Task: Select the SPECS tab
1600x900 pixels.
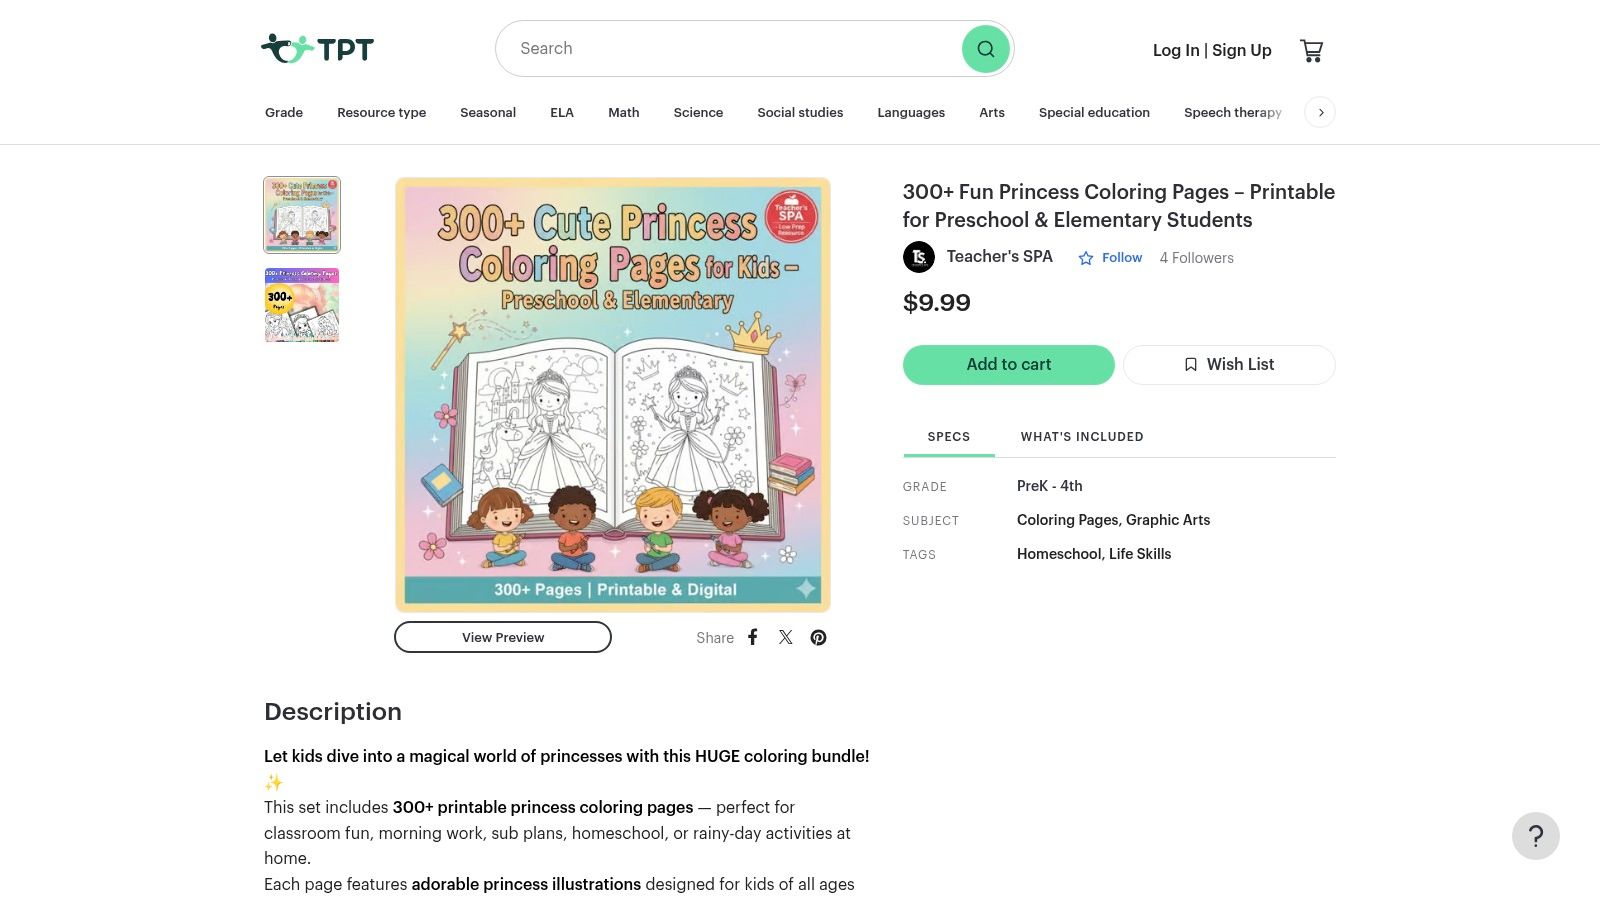Action: point(948,436)
